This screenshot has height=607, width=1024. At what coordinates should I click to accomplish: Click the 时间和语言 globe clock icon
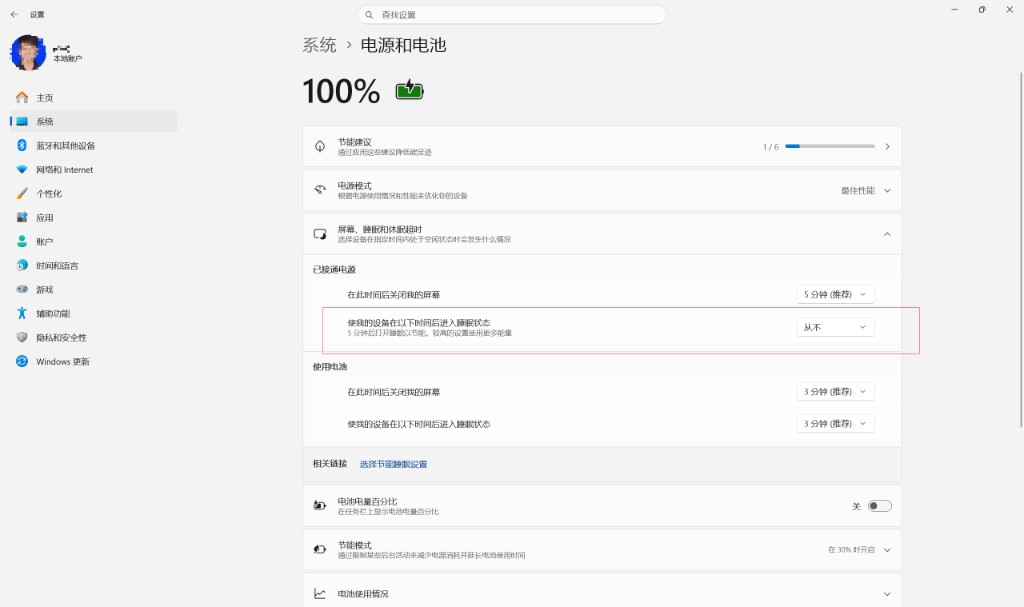(x=22, y=265)
